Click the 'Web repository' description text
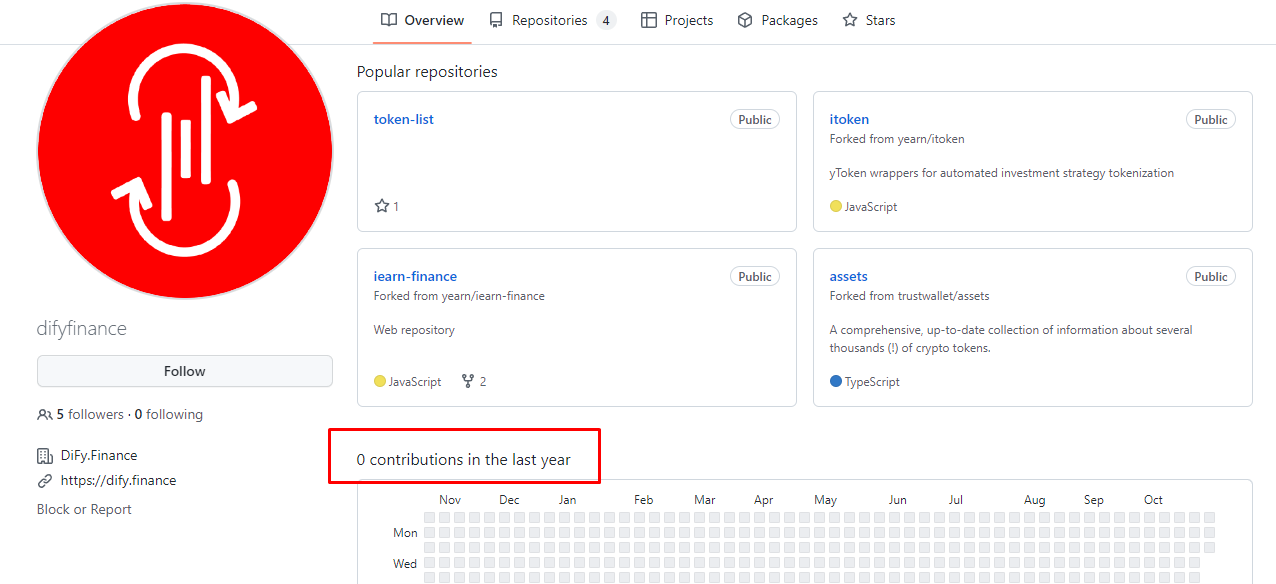The width and height of the screenshot is (1276, 584). point(414,329)
